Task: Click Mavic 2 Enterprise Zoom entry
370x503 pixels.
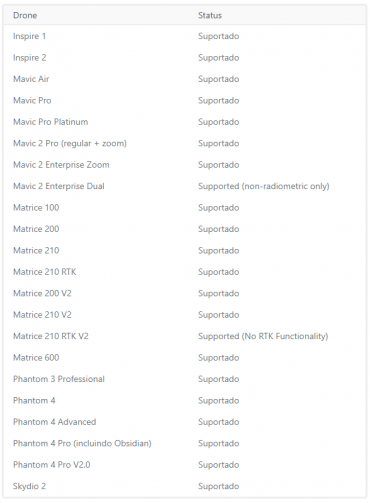Action: tap(61, 165)
